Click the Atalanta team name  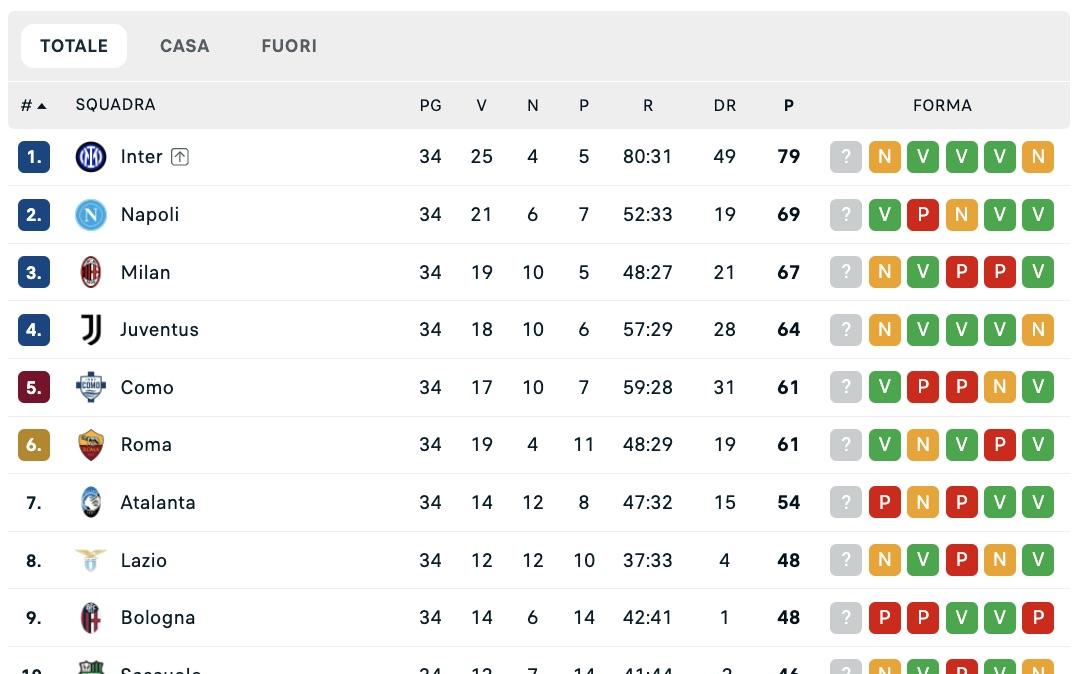[157, 502]
